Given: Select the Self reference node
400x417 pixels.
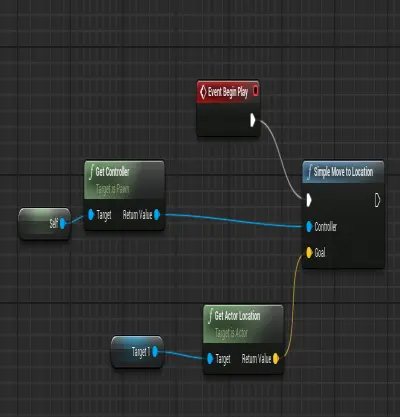Looking at the screenshot, I should pyautogui.click(x=44, y=224).
